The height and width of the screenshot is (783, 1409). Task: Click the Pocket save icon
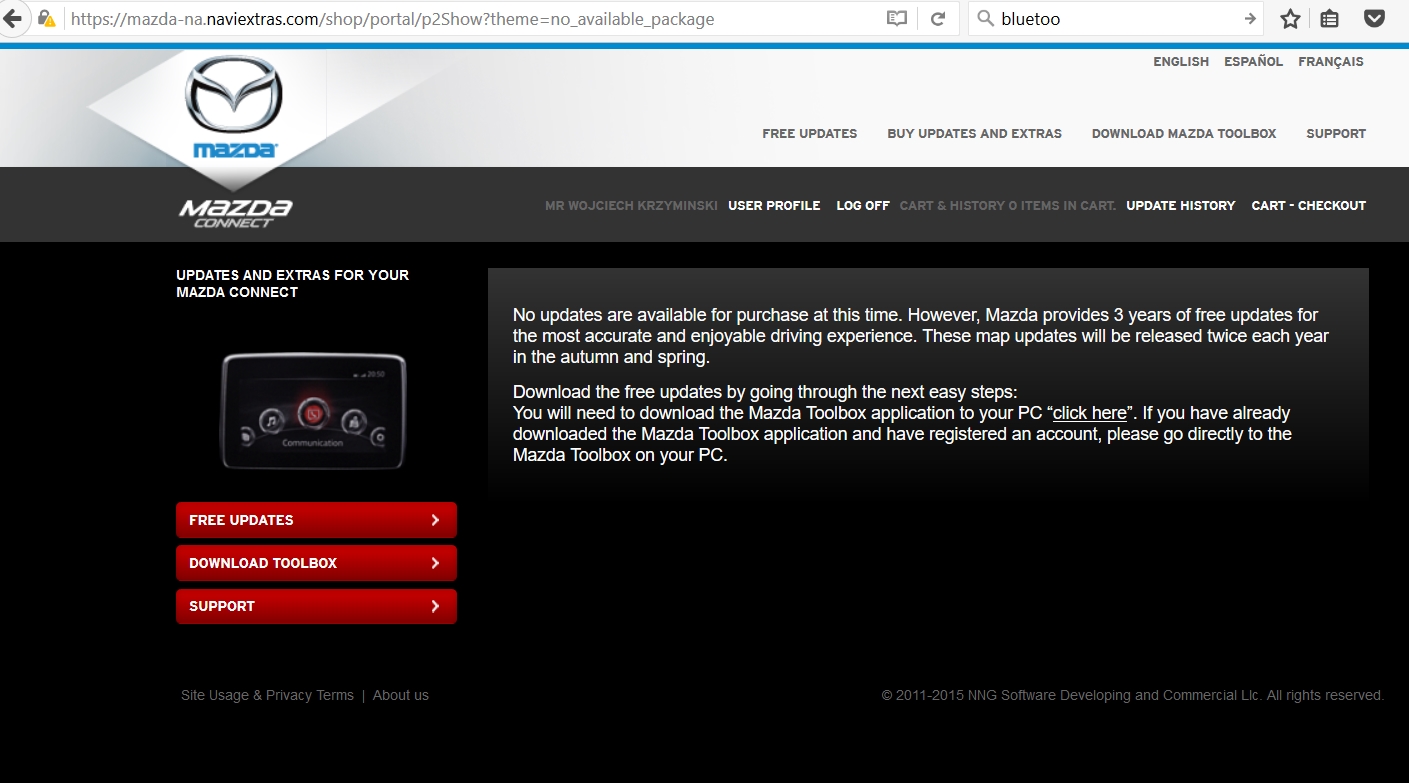[x=1374, y=19]
